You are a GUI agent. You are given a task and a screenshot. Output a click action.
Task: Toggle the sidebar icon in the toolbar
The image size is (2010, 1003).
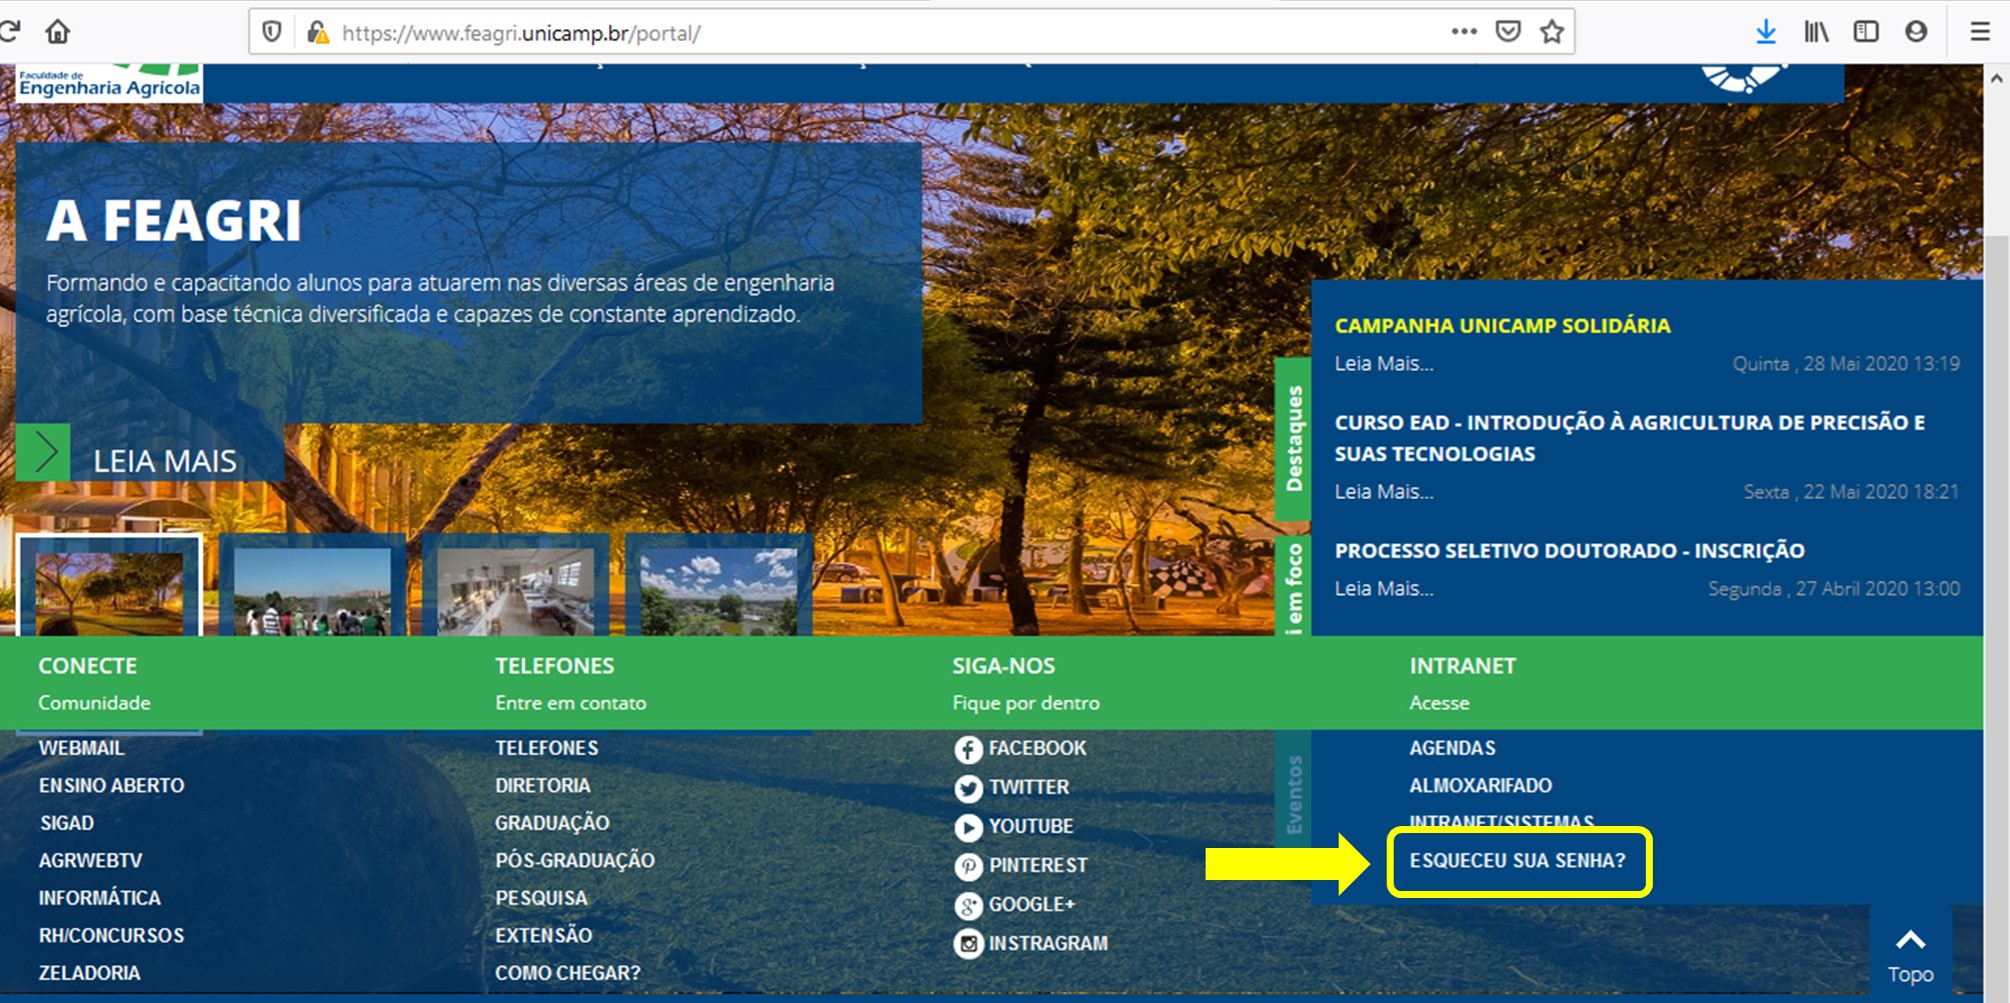tap(1866, 32)
